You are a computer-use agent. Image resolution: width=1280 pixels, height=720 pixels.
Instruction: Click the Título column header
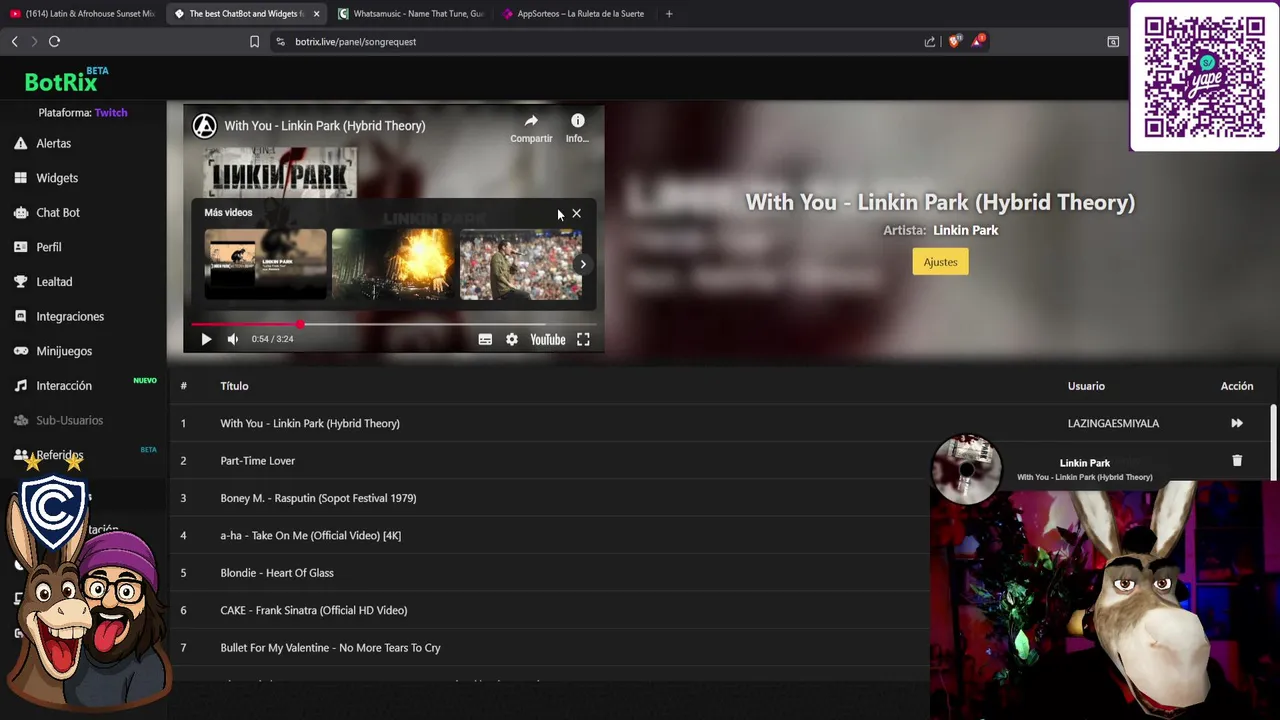pyautogui.click(x=234, y=386)
